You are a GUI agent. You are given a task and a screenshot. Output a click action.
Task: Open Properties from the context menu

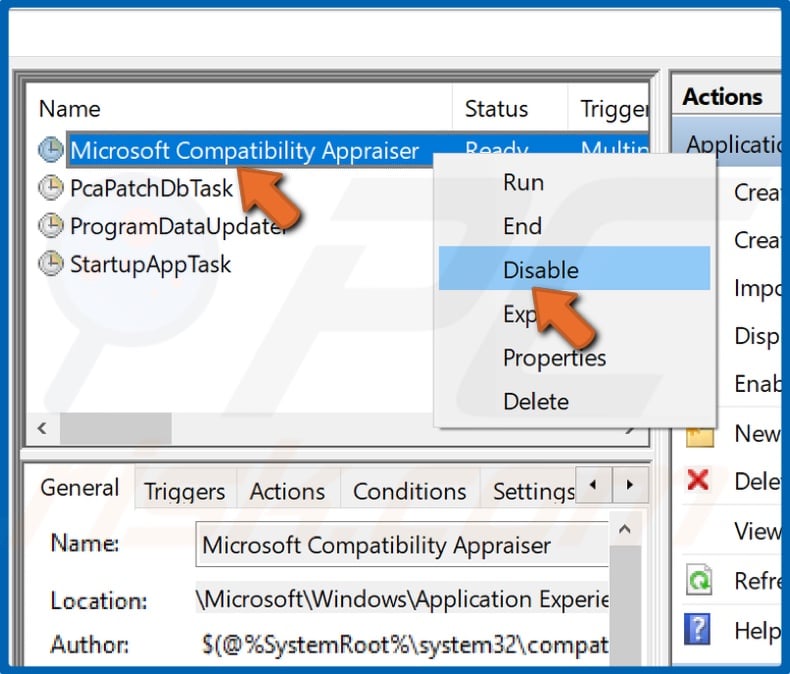[574, 358]
